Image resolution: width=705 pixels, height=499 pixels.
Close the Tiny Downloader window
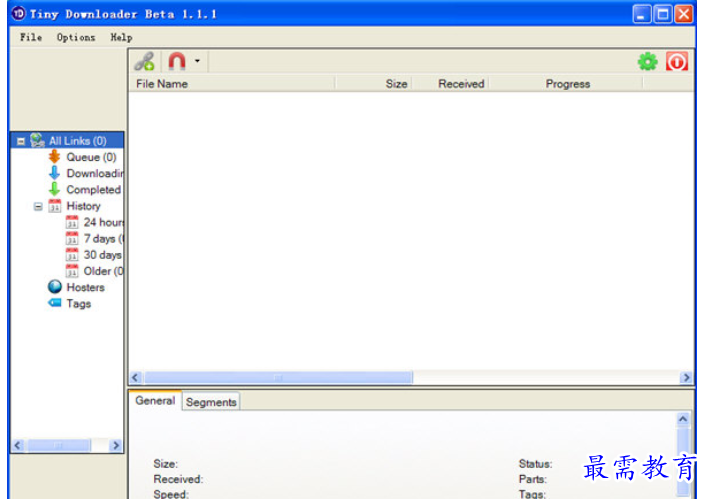coord(684,13)
